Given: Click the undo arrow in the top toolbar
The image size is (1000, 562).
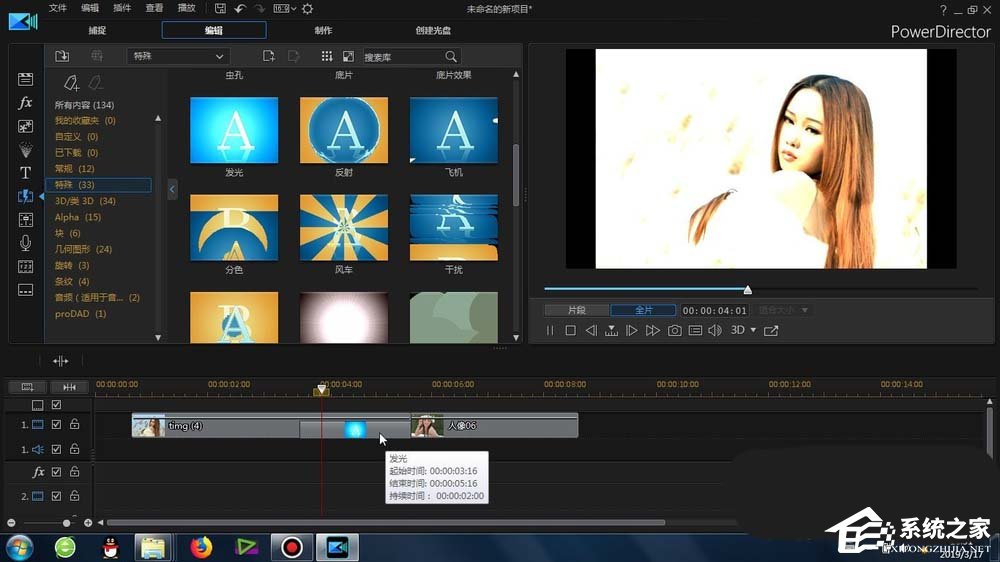Looking at the screenshot, I should [240, 9].
